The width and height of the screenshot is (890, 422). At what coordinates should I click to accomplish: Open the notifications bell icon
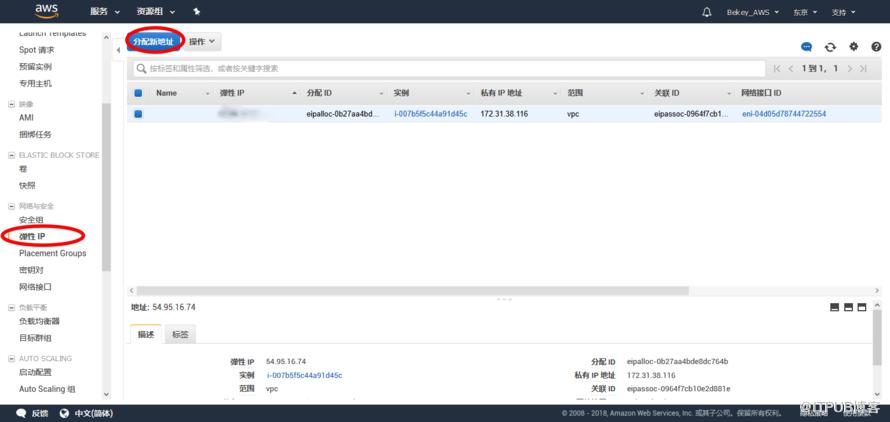pyautogui.click(x=707, y=12)
